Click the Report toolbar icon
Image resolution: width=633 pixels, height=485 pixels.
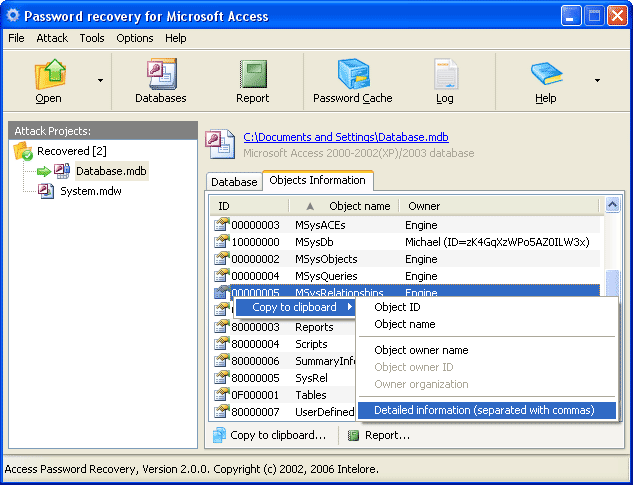253,74
